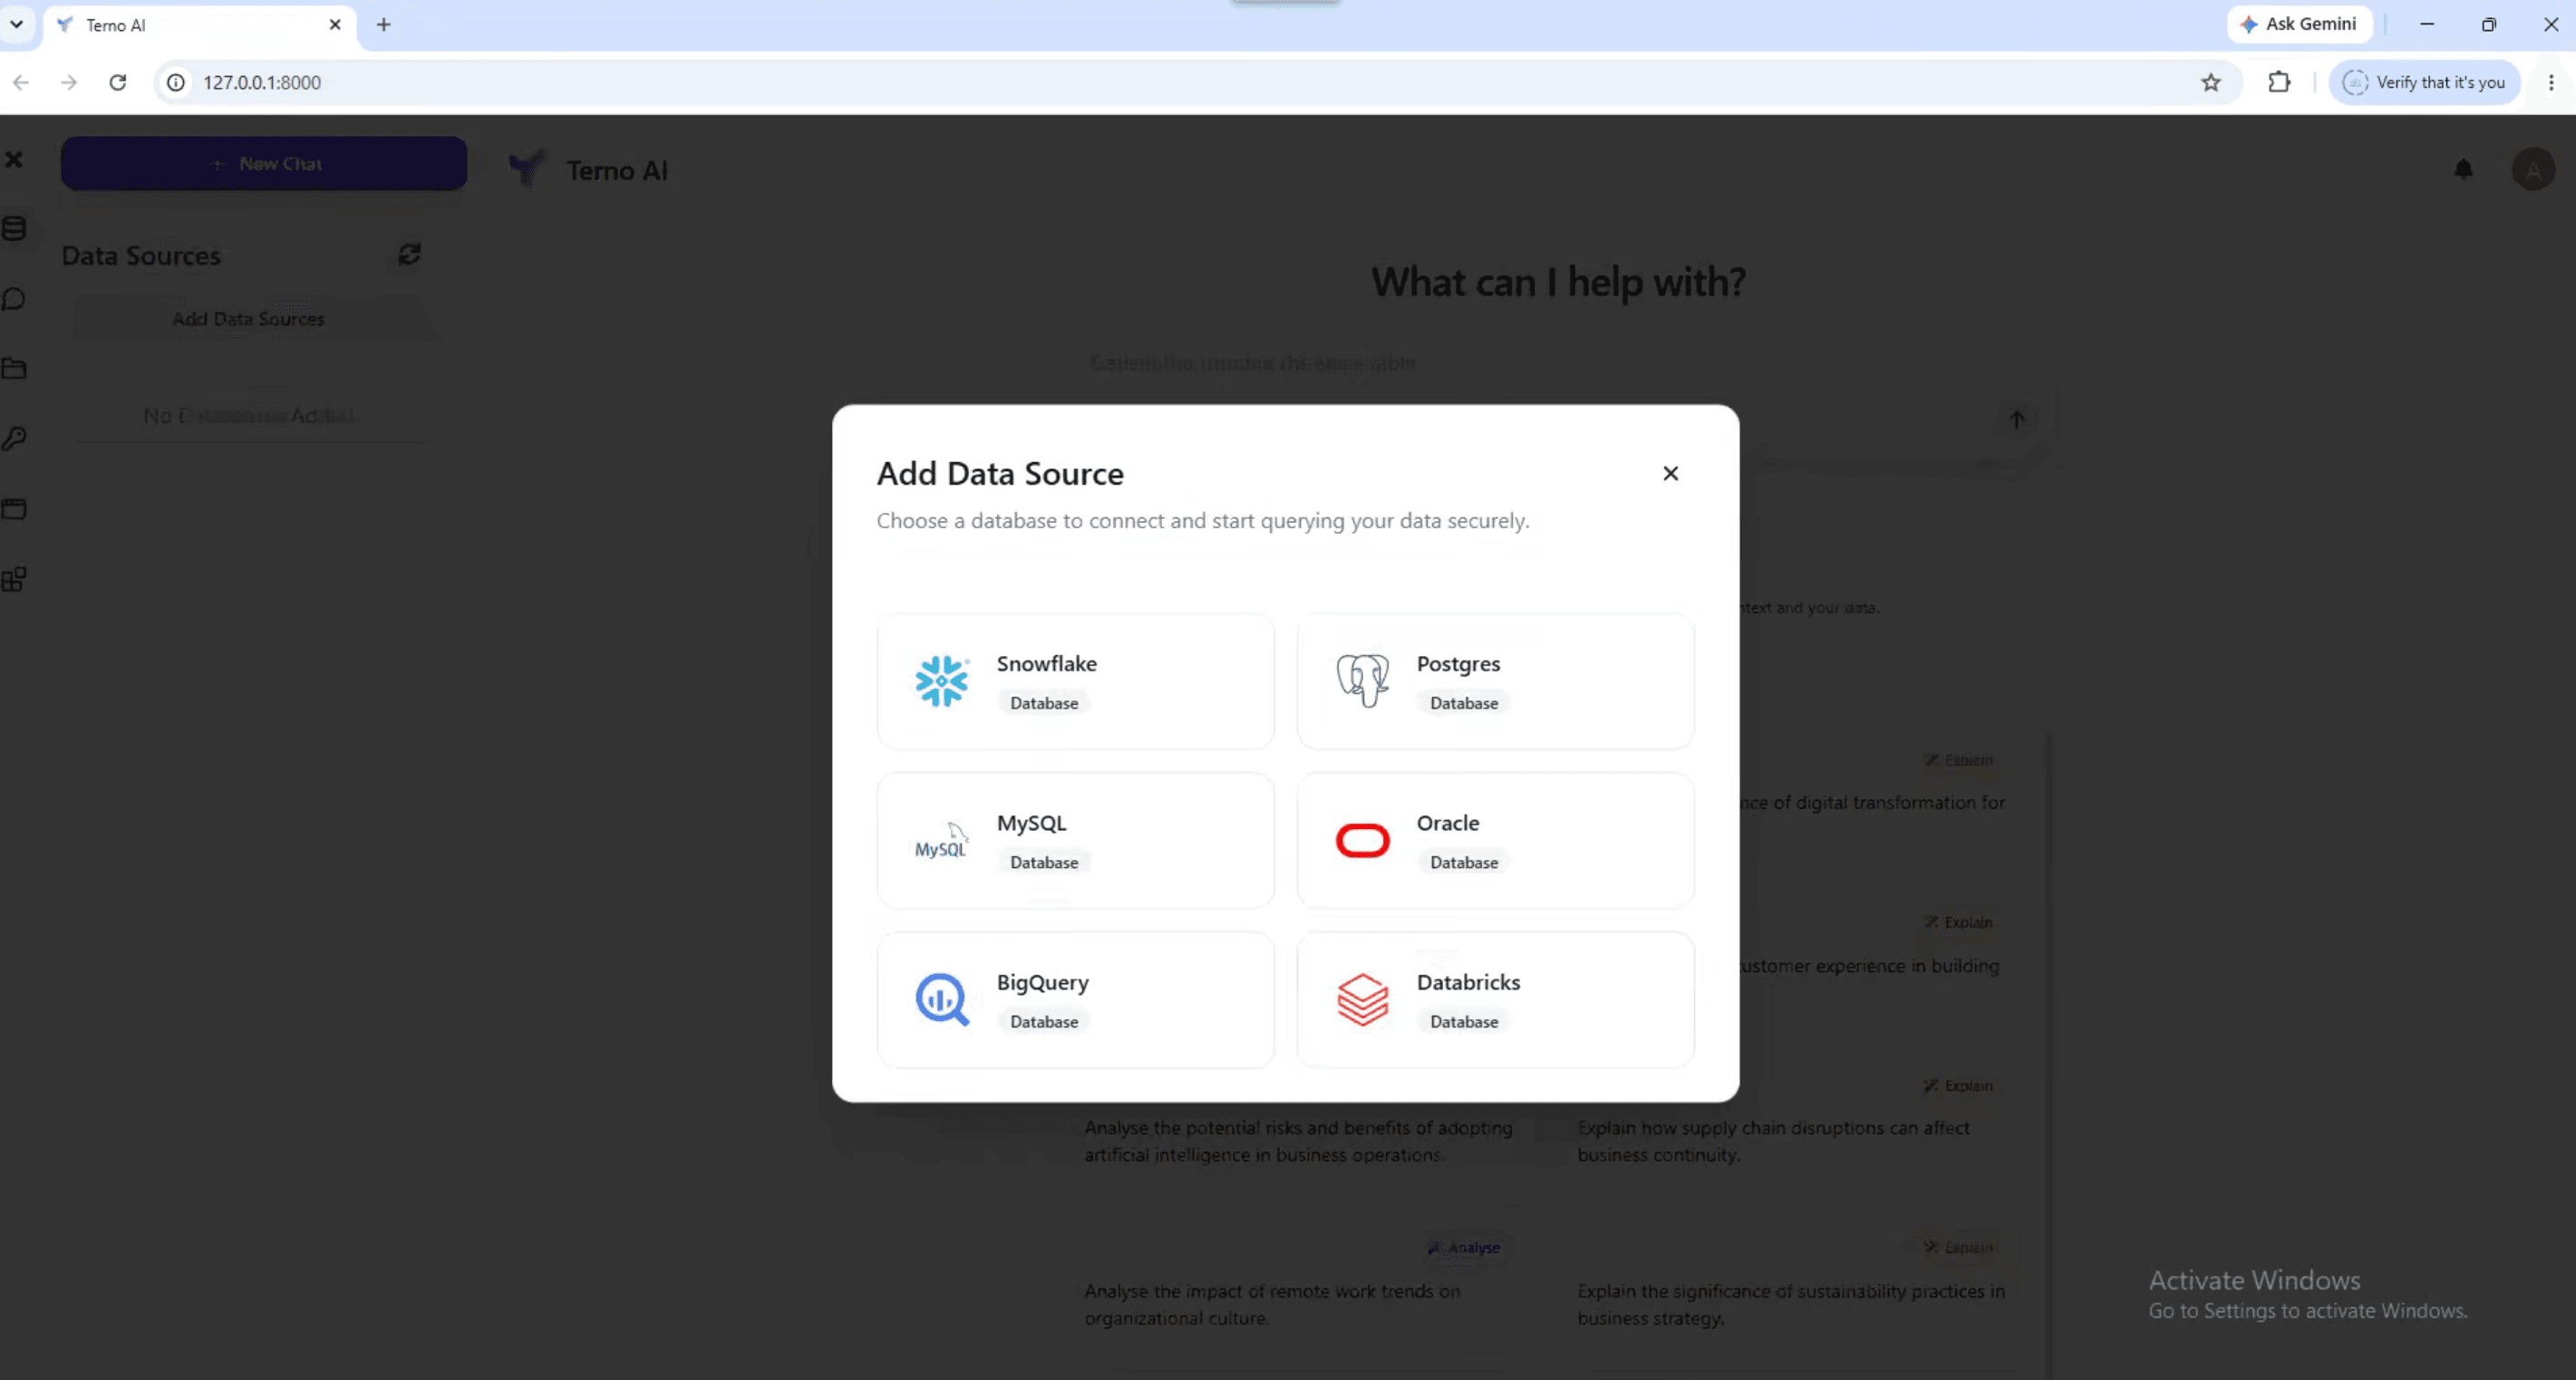Select the Terno AI browser tab
The width and height of the screenshot is (2576, 1380).
pos(200,25)
